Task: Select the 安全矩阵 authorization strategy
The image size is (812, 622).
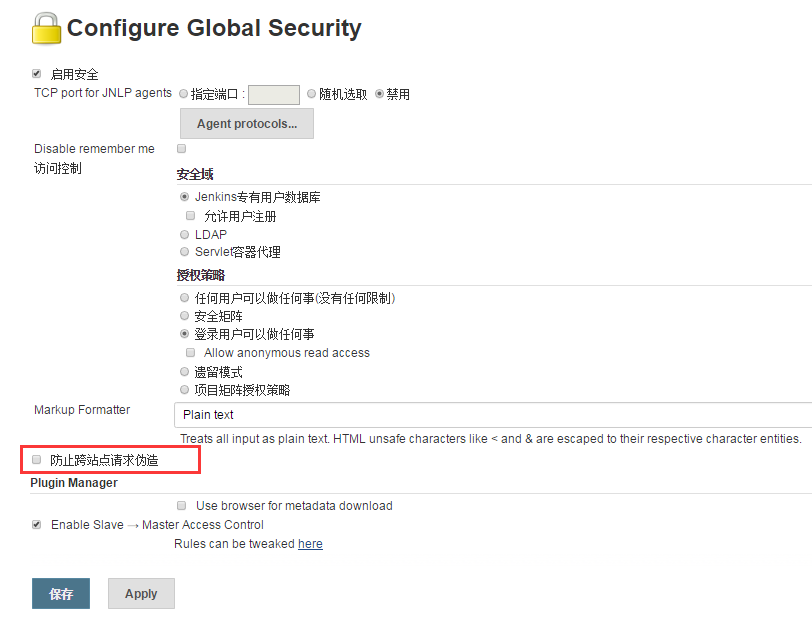Action: [184, 315]
